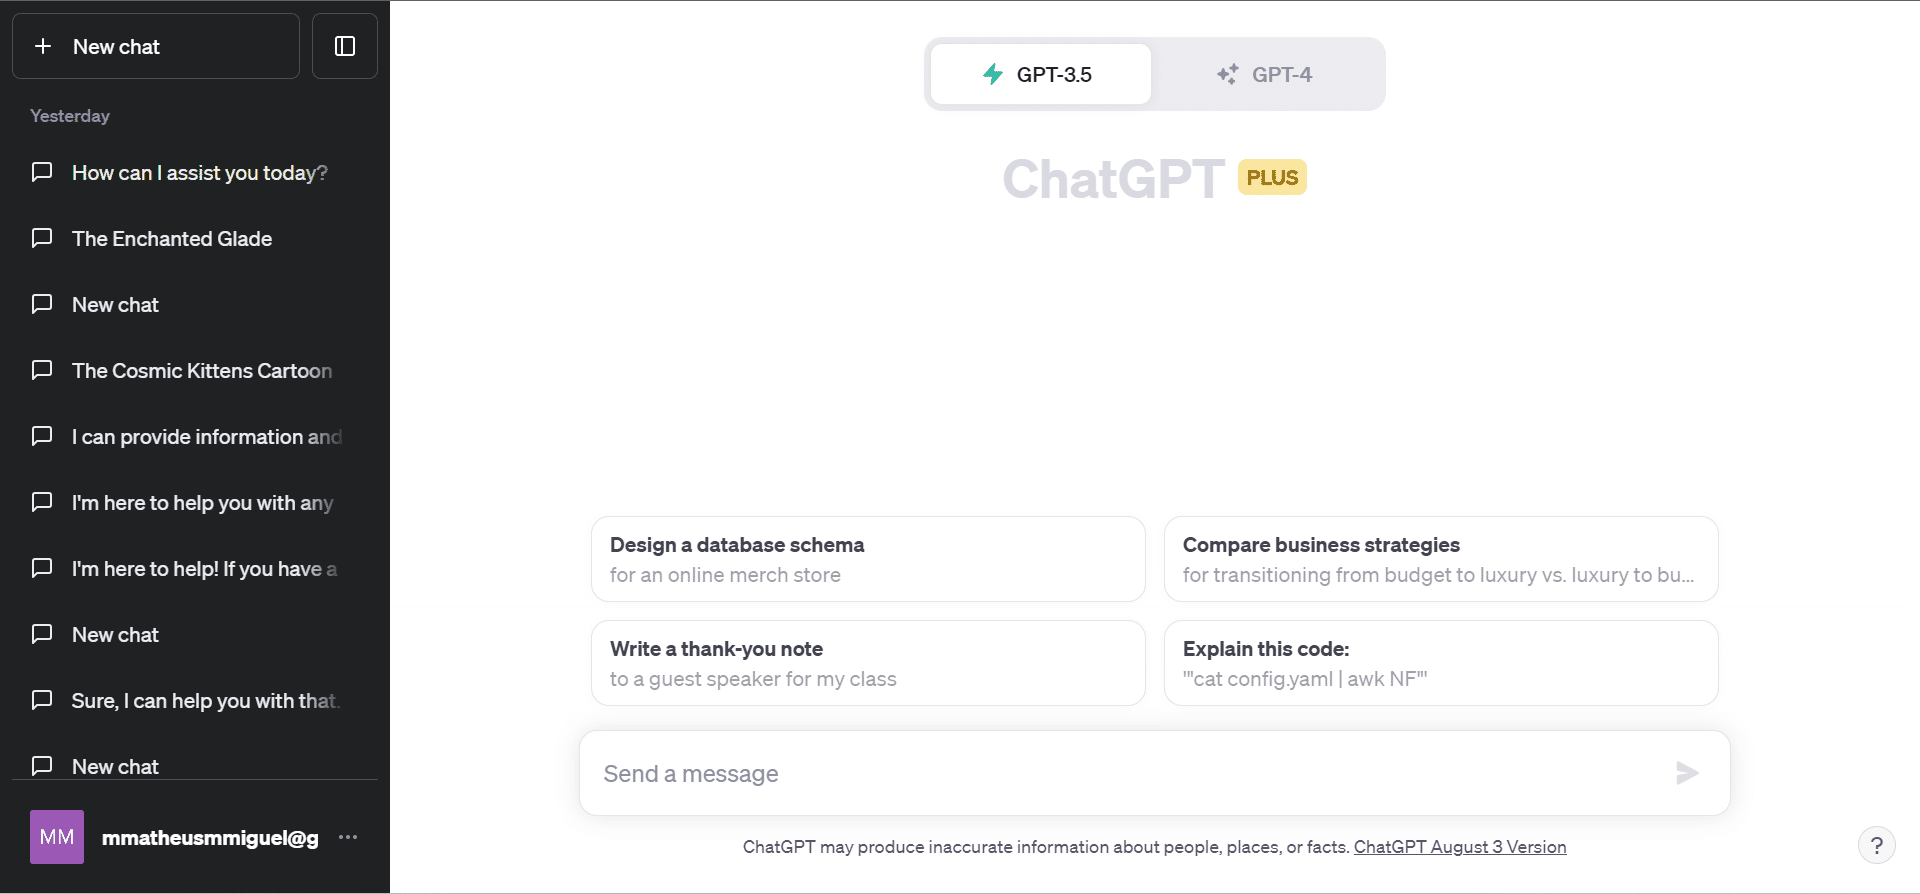
Task: Switch to the GPT-4 model tab
Action: click(x=1266, y=74)
